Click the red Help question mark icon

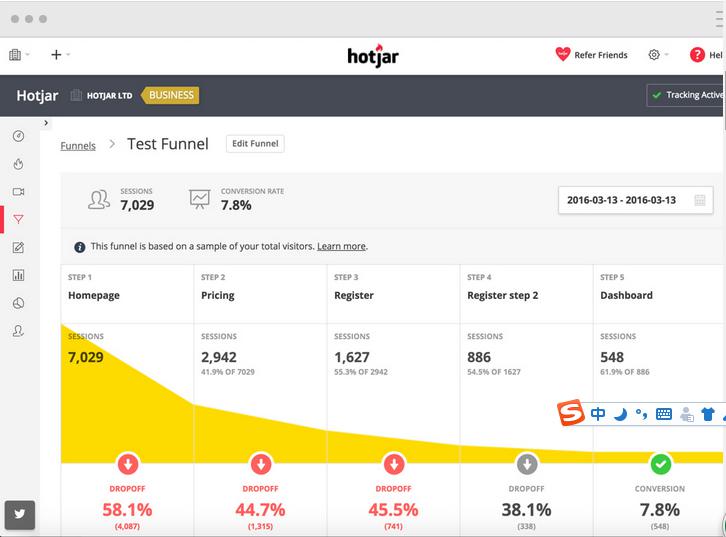coord(697,55)
